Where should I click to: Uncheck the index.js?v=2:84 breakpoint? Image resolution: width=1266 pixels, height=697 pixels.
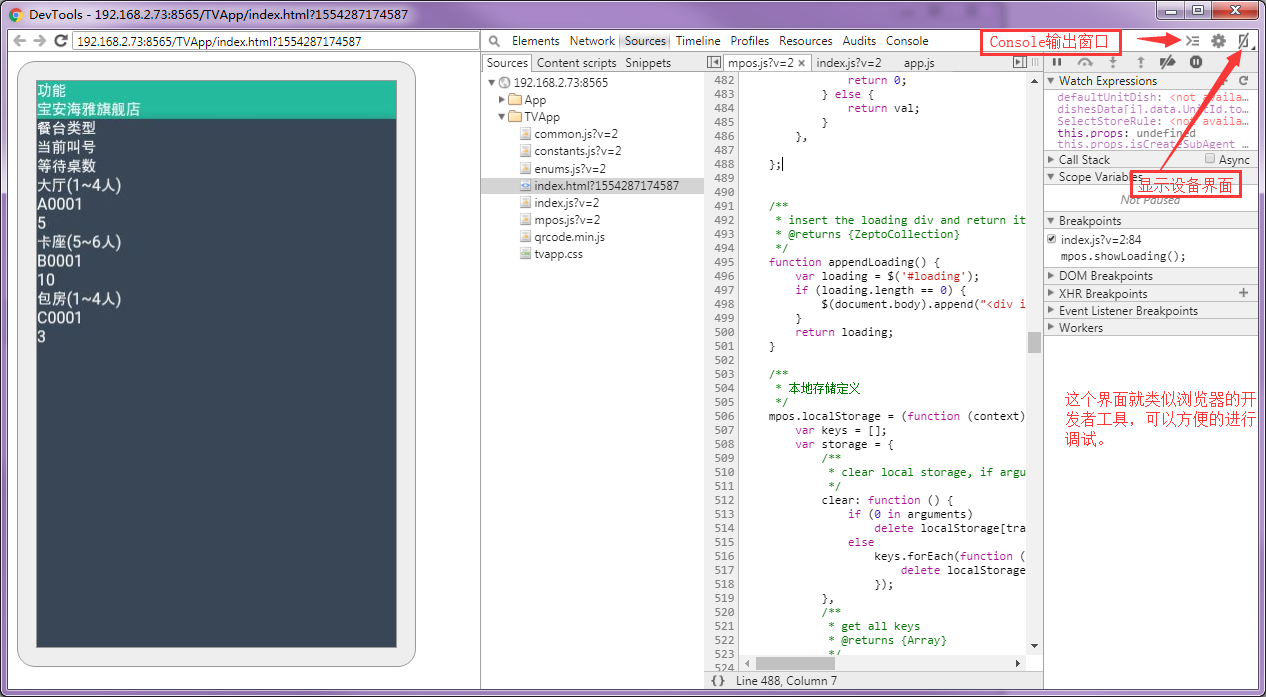(1051, 239)
